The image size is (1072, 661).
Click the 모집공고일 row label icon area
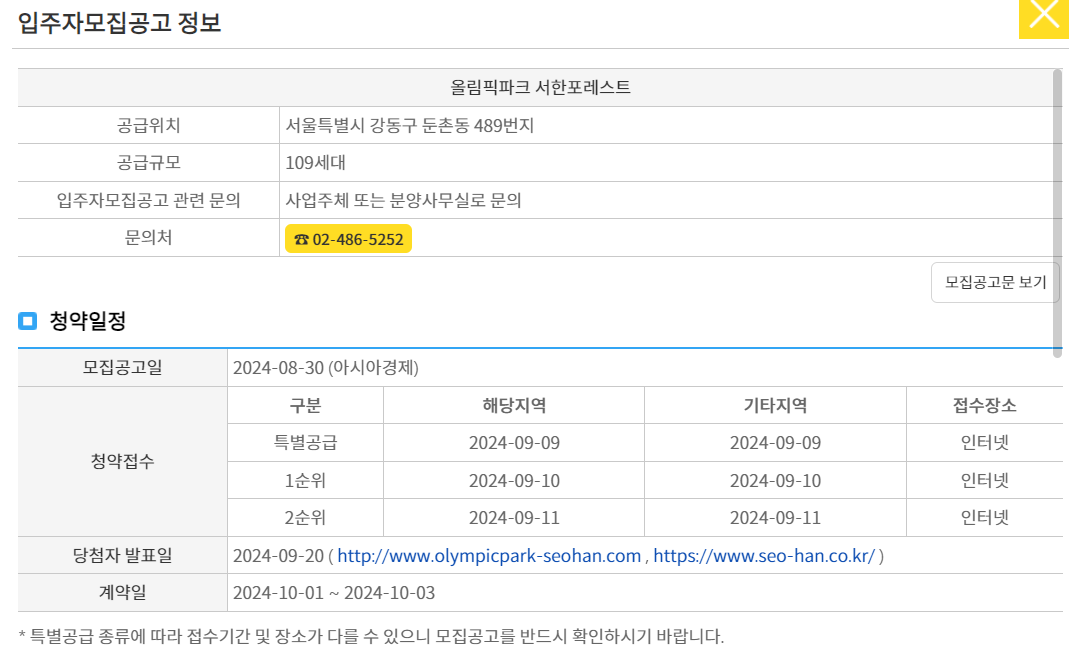[120, 367]
